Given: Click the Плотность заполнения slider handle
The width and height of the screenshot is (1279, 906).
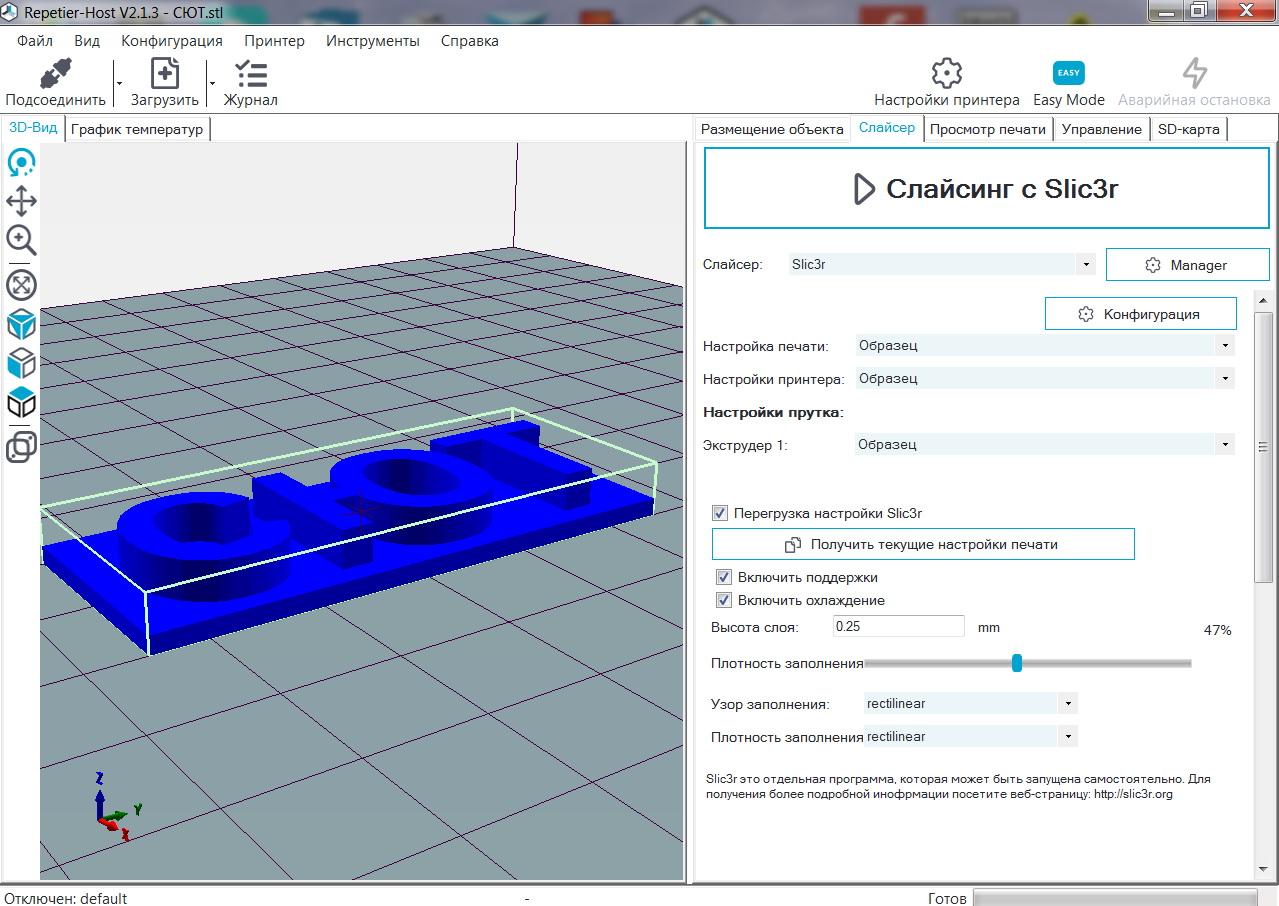Looking at the screenshot, I should pos(1017,663).
